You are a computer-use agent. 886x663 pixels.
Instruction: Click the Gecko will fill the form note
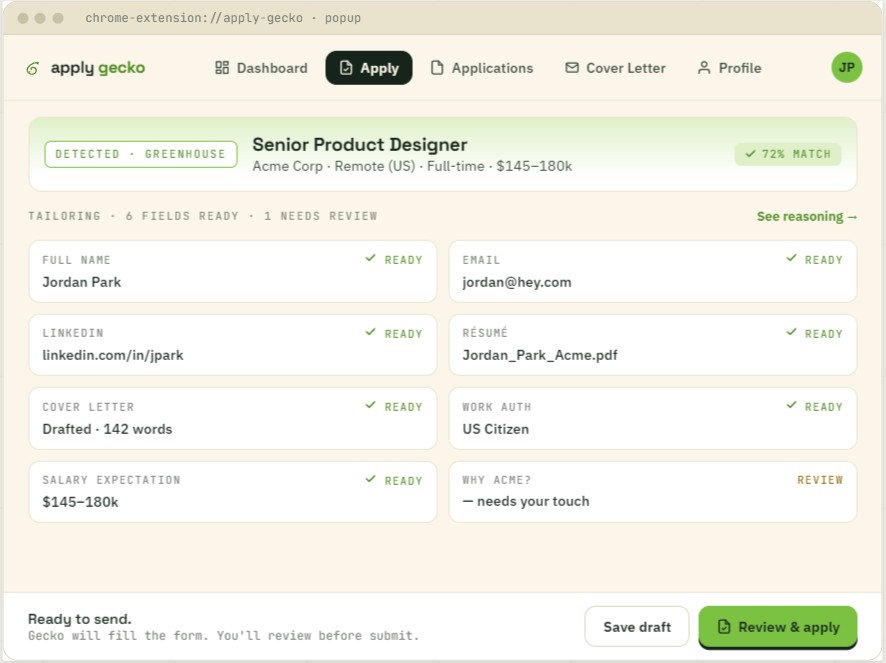[x=224, y=636]
